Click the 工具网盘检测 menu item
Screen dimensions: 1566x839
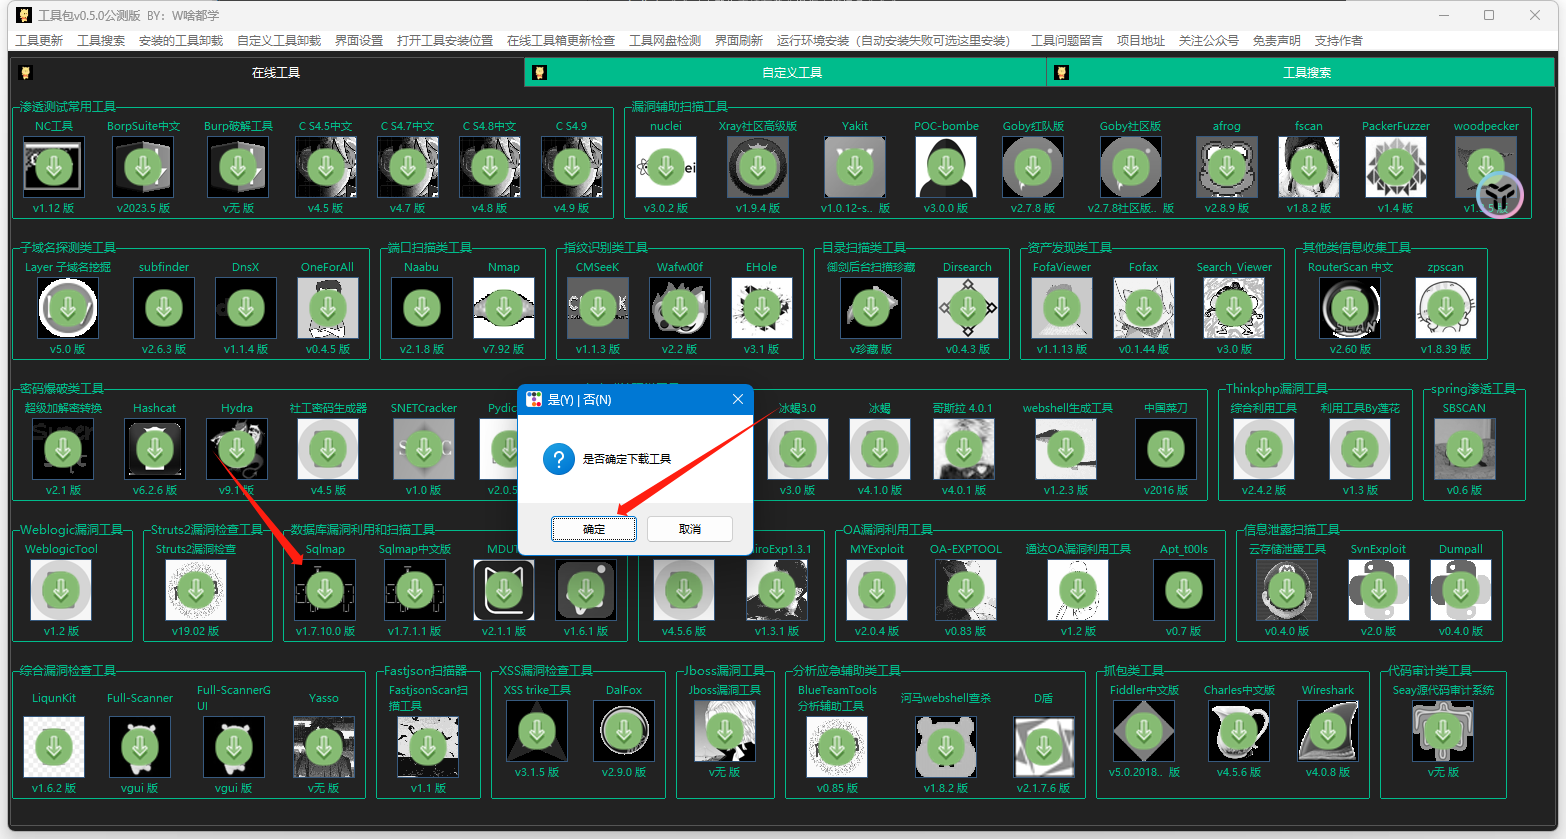click(665, 41)
